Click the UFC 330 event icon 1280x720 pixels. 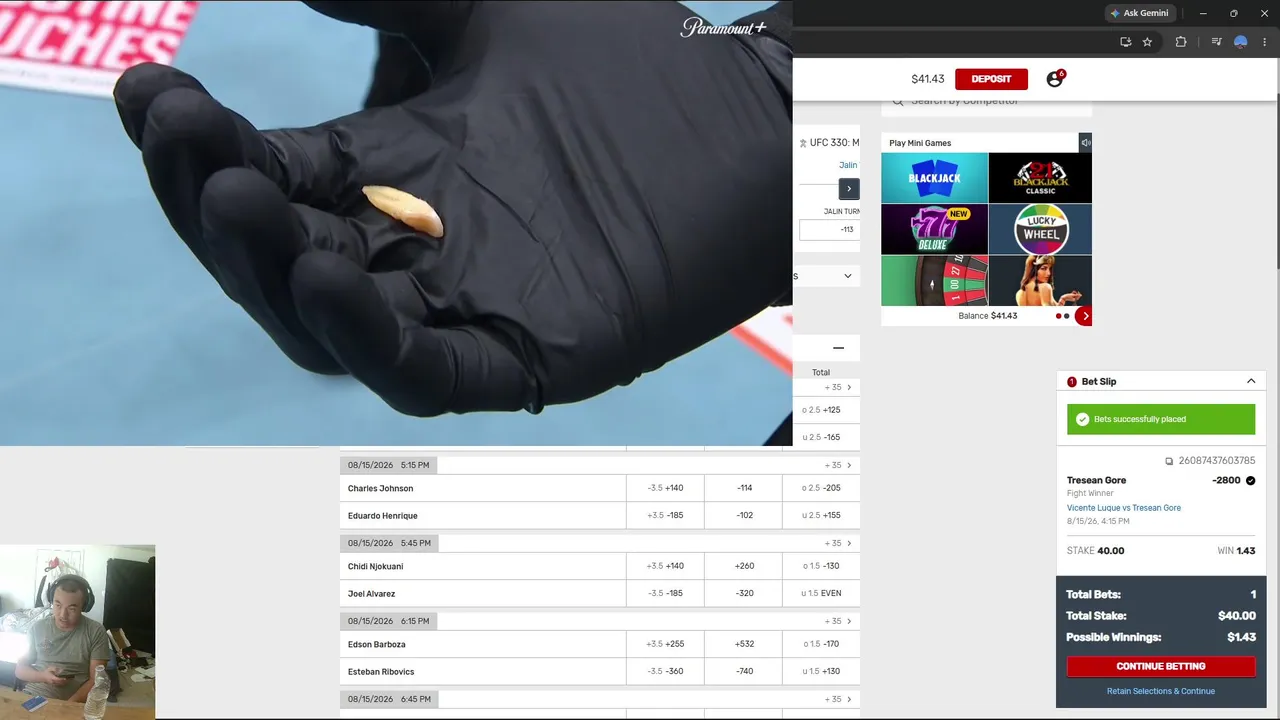802,143
